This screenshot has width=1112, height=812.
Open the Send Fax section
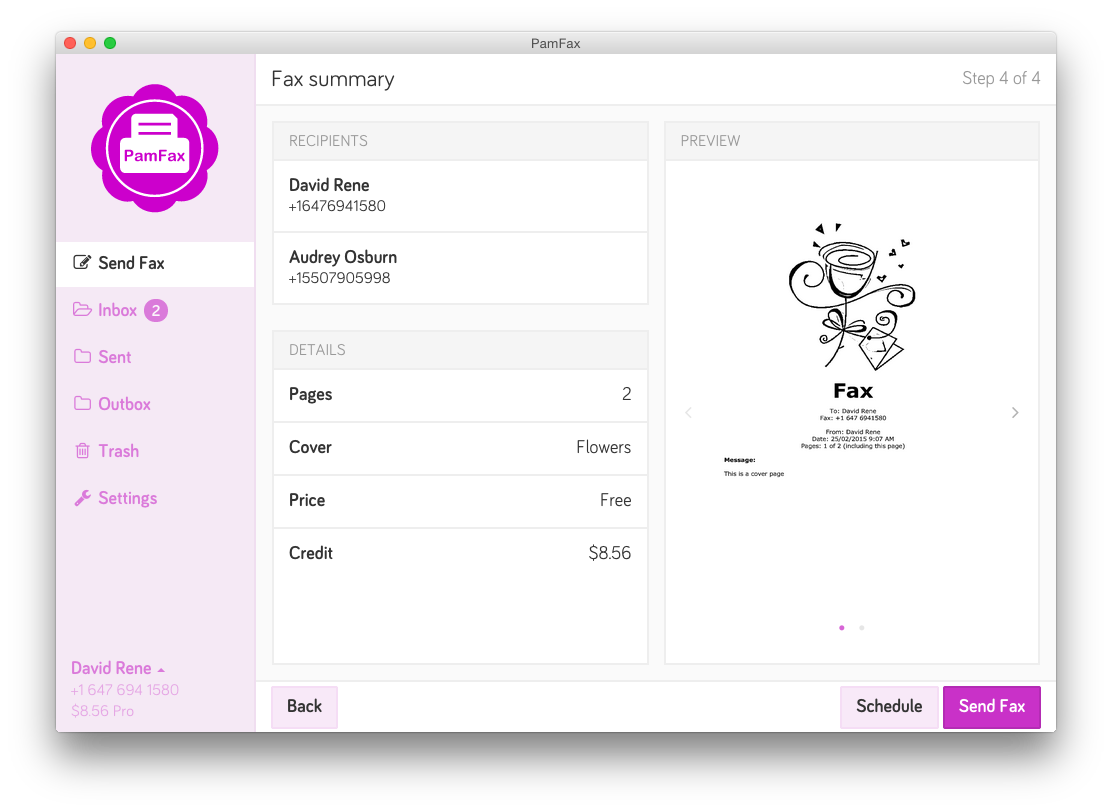click(155, 264)
